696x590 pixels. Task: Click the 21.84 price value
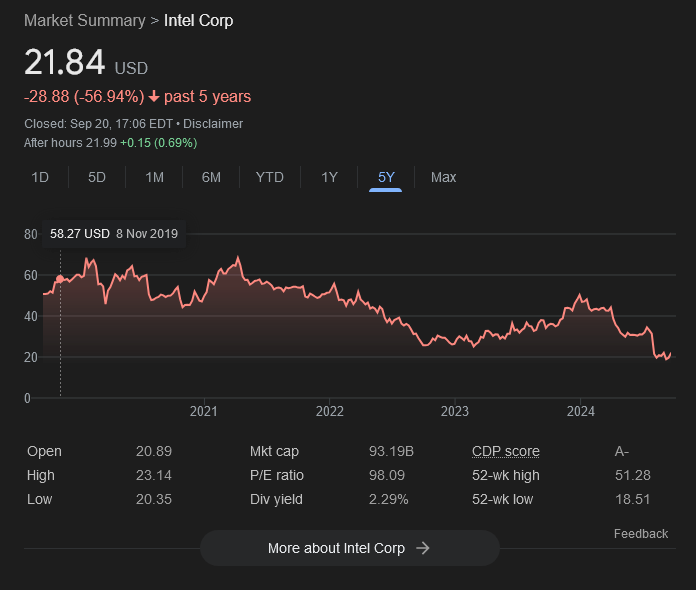tap(65, 62)
